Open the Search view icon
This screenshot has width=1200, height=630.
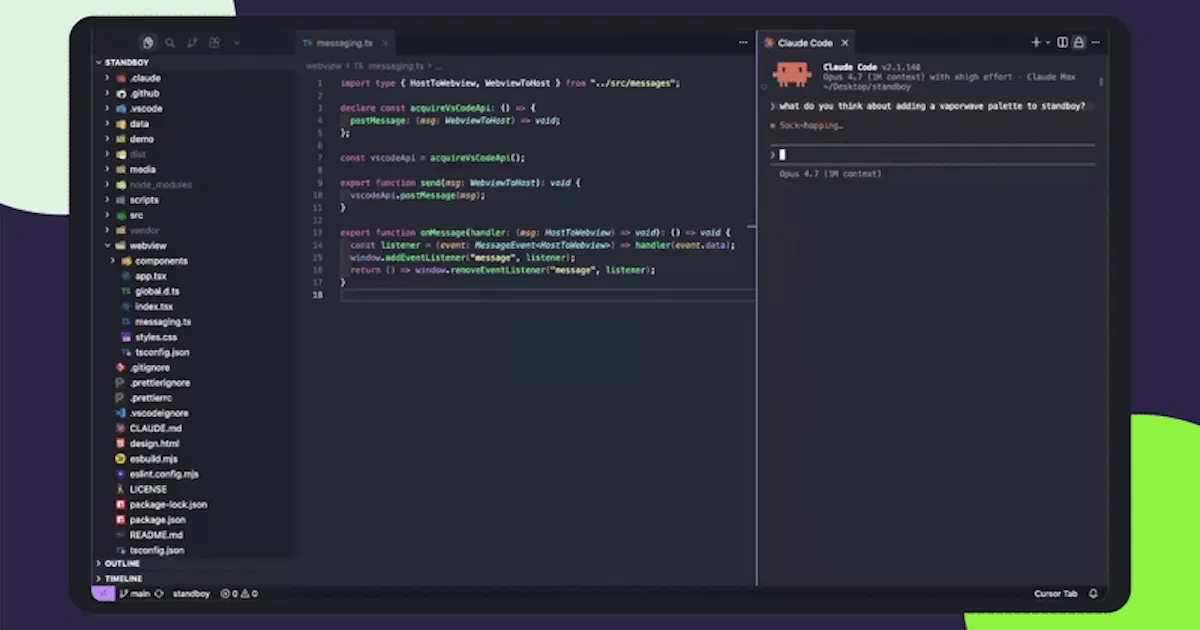170,43
